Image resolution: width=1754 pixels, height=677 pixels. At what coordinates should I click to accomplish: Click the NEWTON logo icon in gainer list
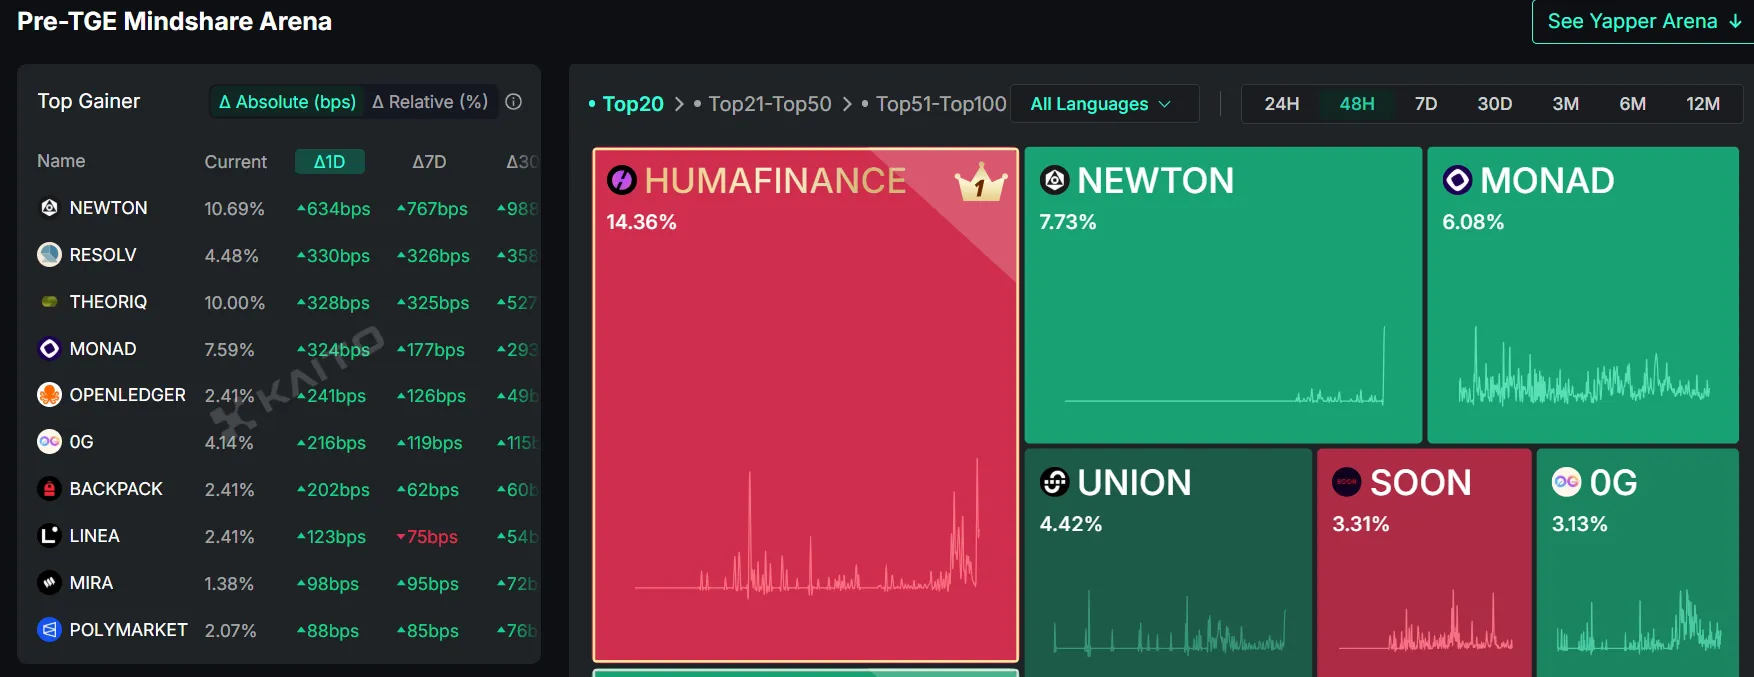pyautogui.click(x=49, y=207)
